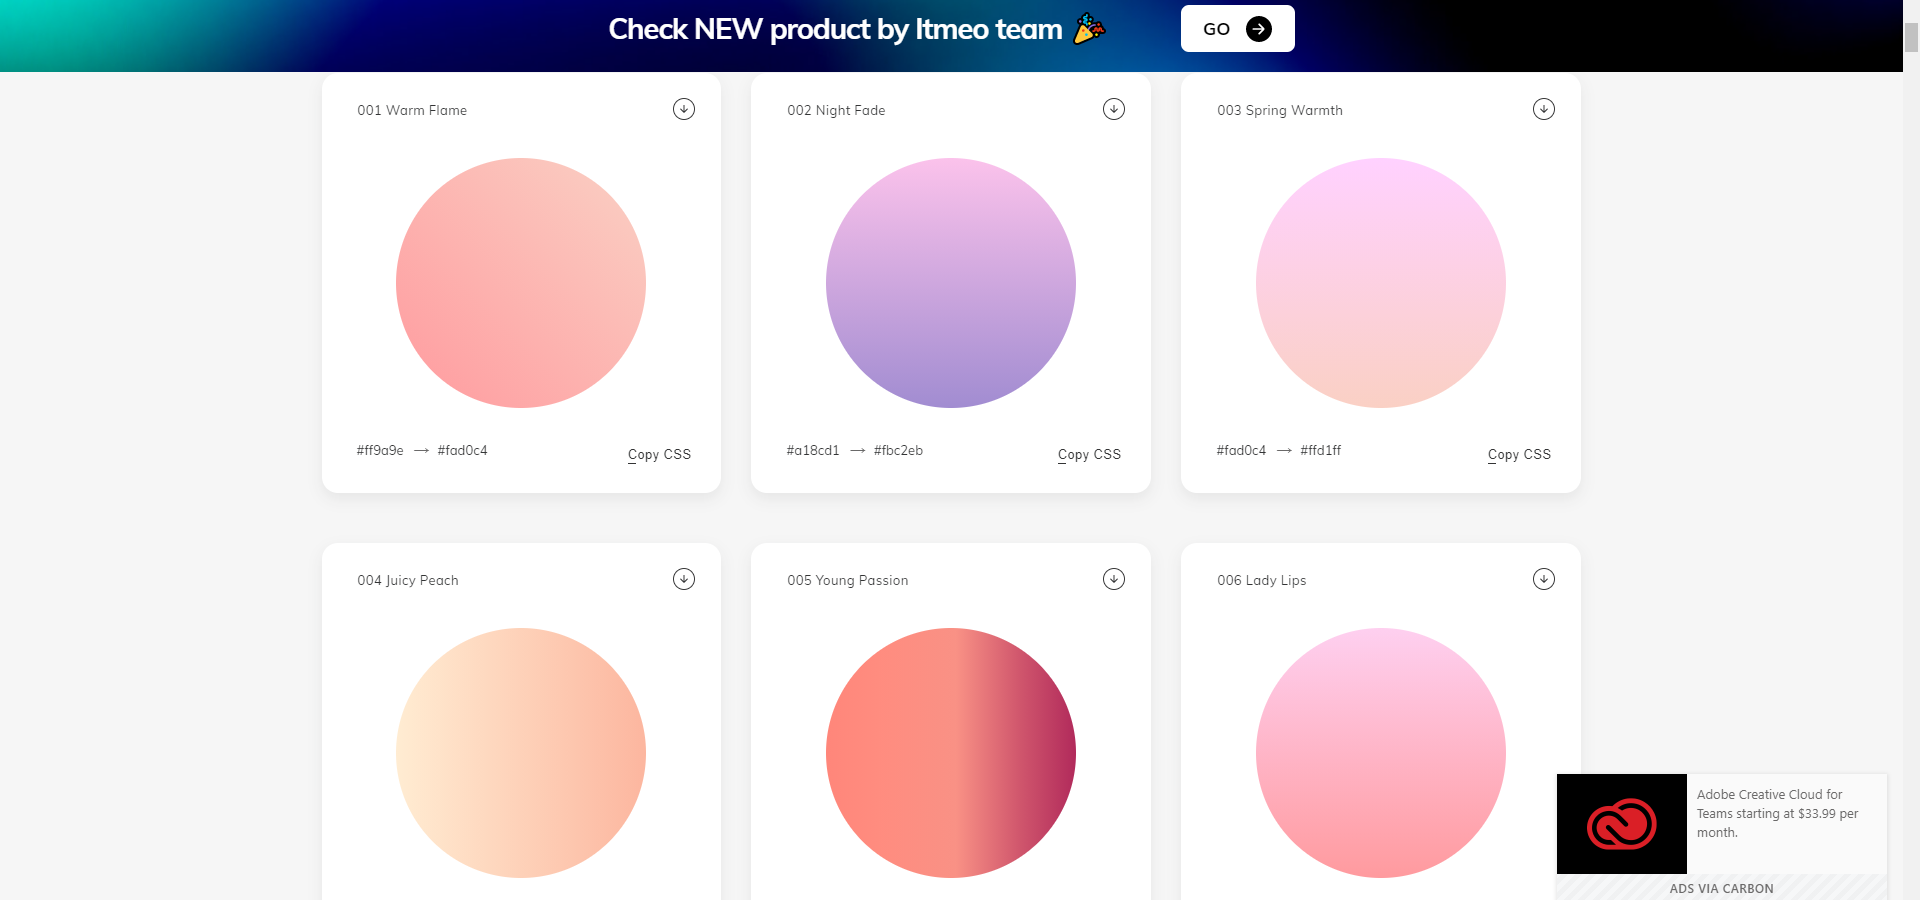
Task: Copy the #ff9a9e hex color code
Action: (x=380, y=450)
